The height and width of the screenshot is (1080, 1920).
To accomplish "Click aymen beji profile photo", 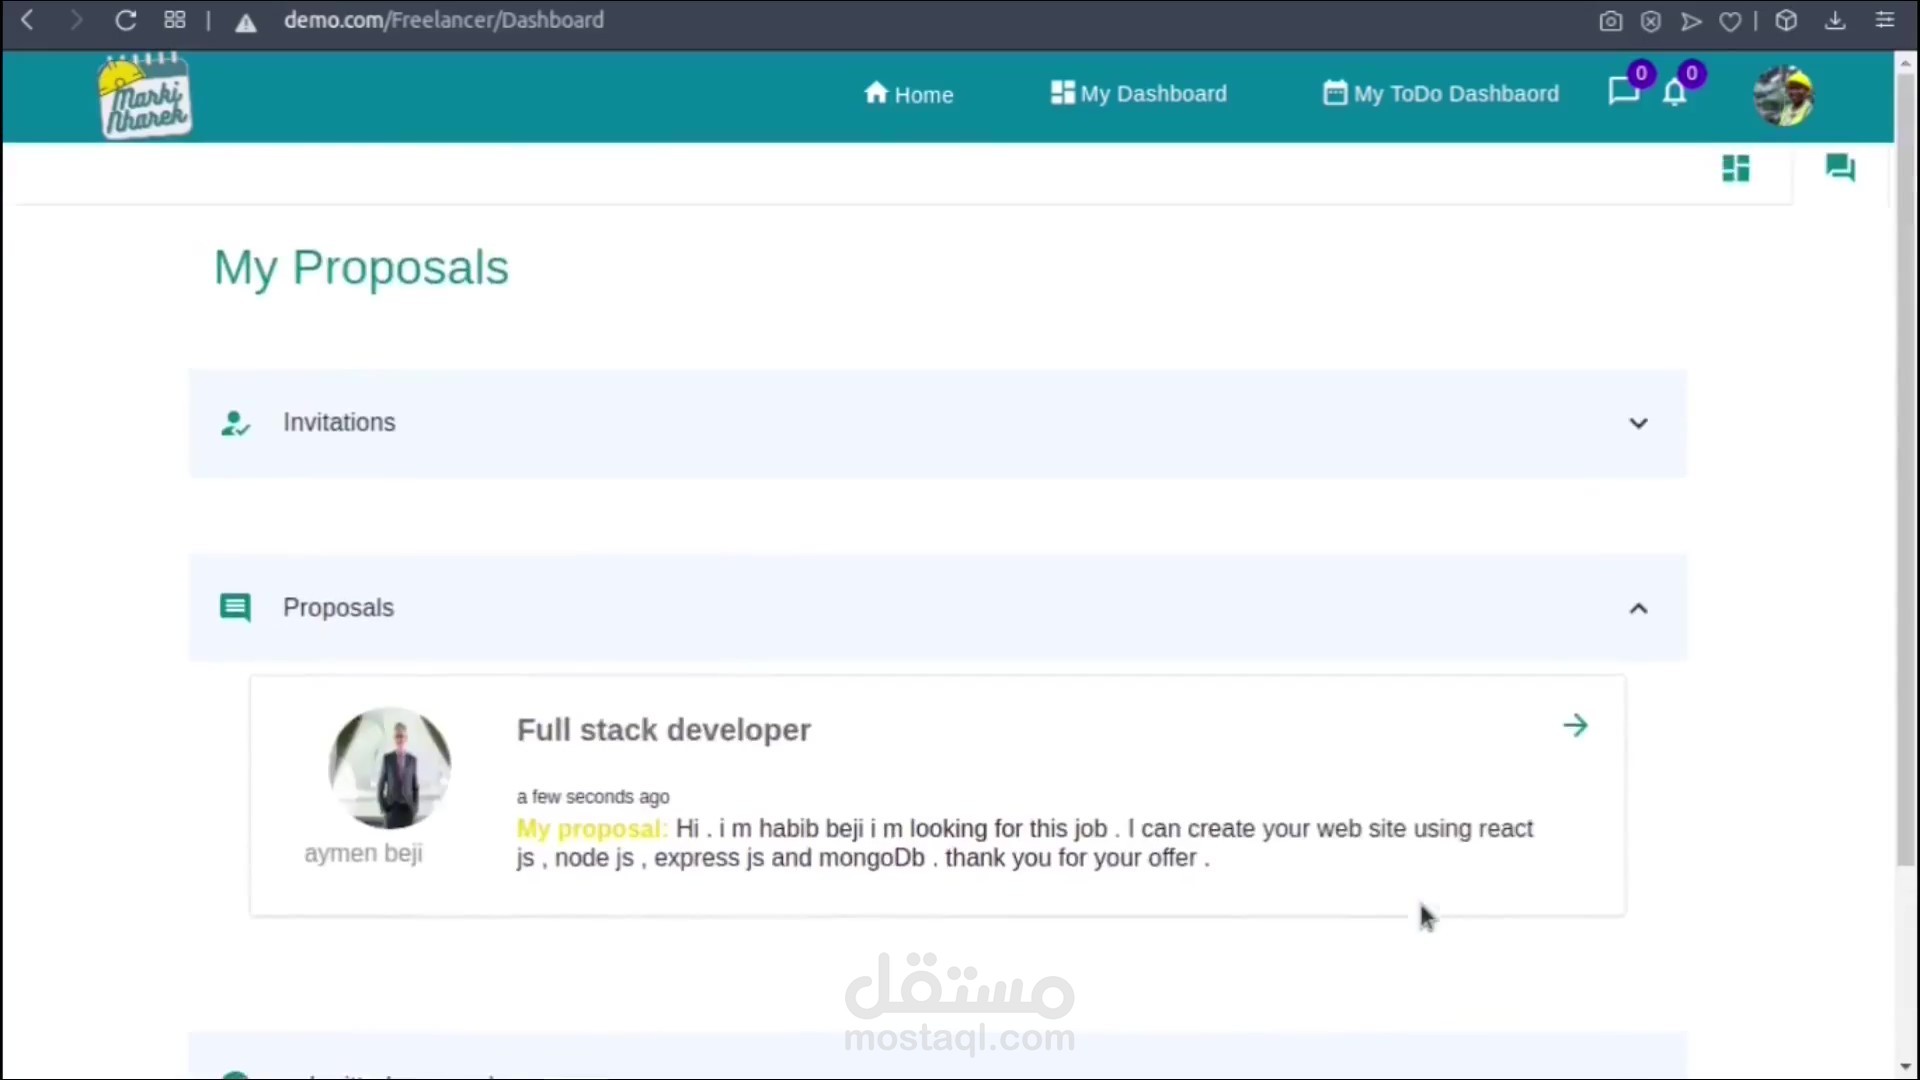I will tap(389, 768).
